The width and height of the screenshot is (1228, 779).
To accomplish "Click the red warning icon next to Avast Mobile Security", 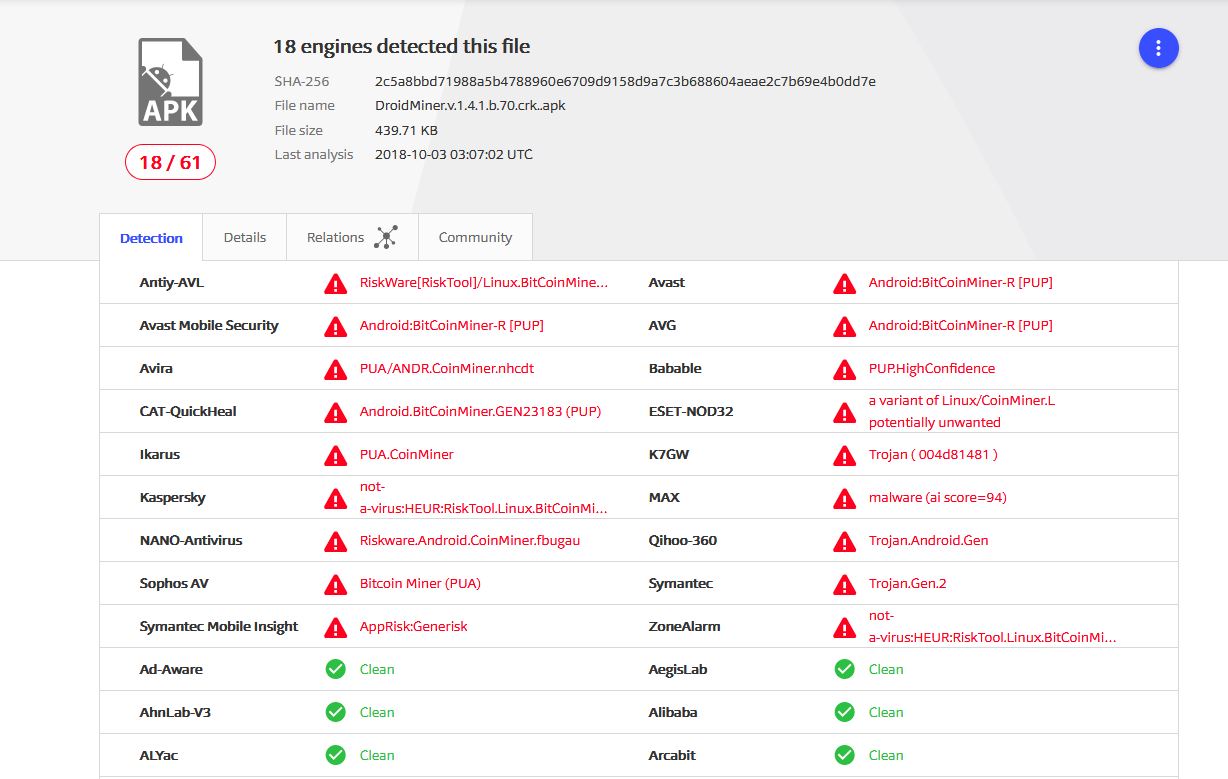I will point(336,326).
